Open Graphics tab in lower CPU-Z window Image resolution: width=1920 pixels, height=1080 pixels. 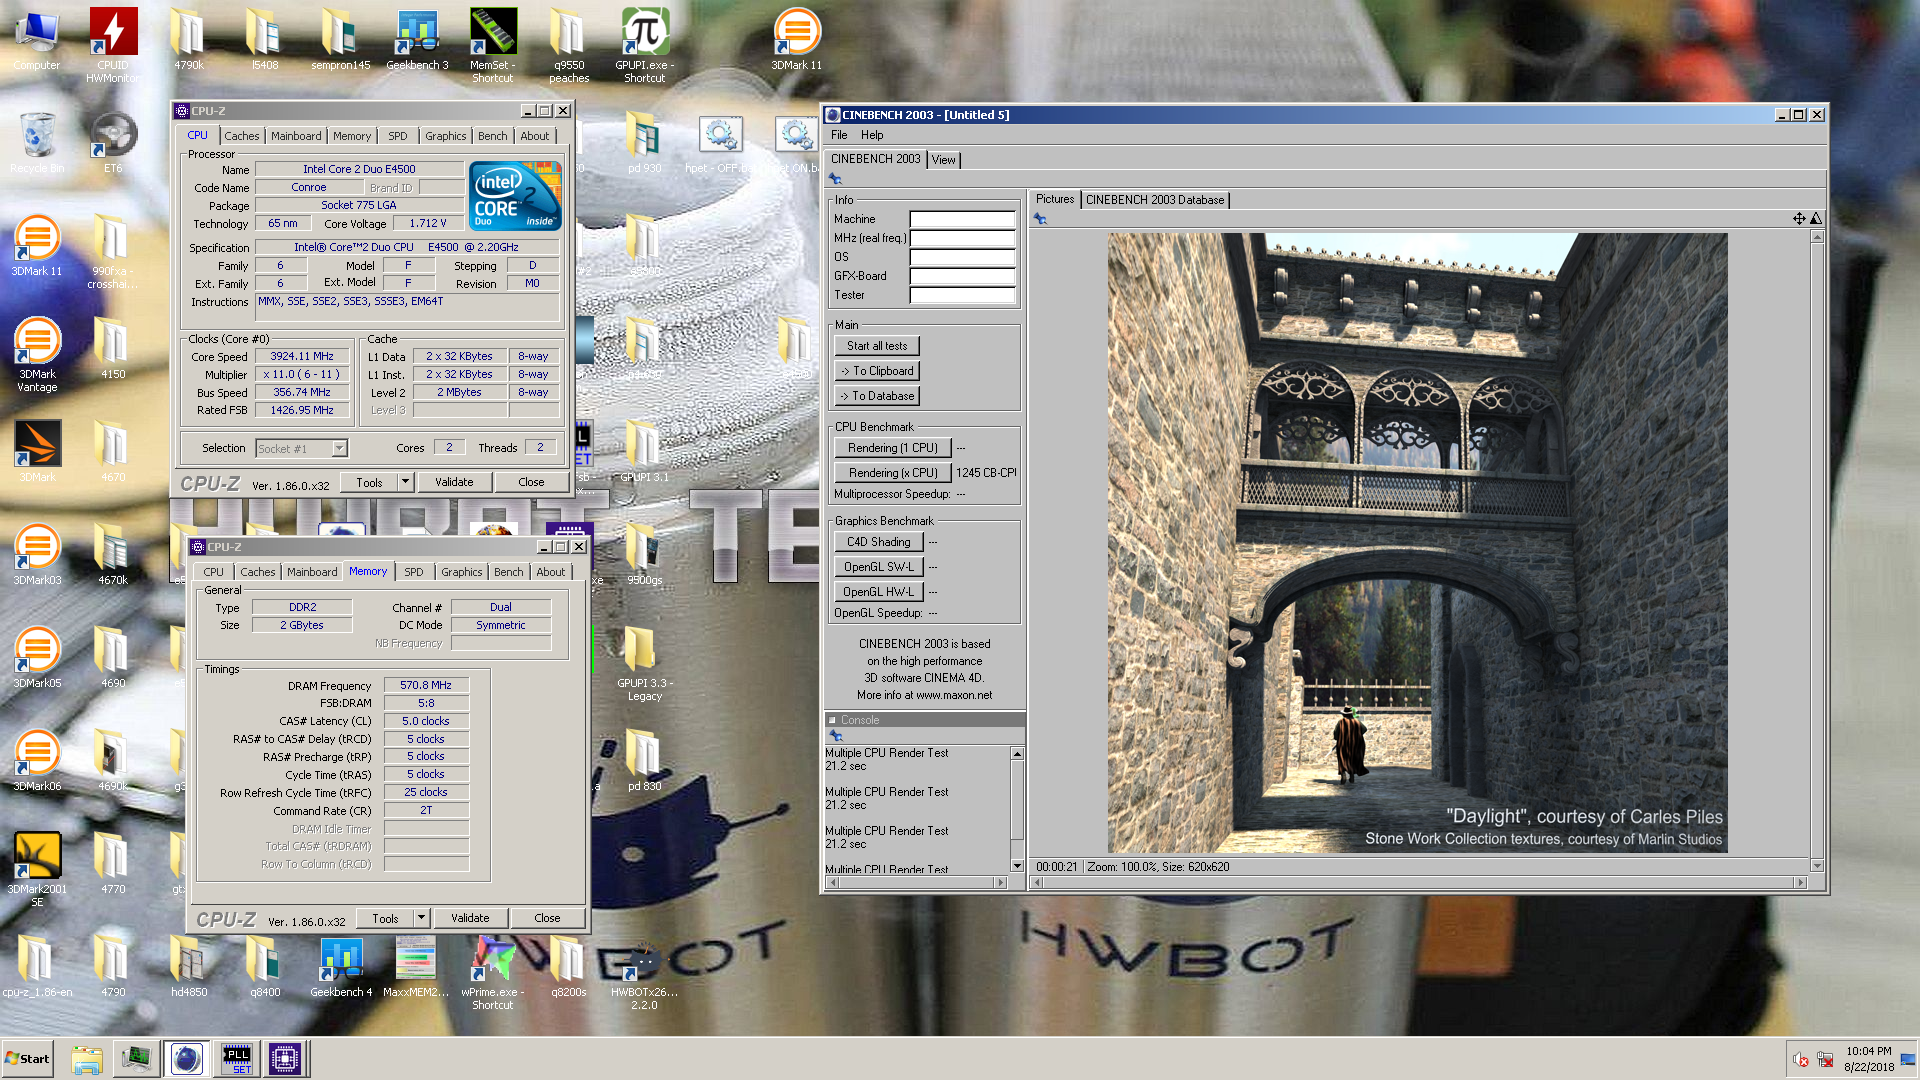(x=461, y=572)
